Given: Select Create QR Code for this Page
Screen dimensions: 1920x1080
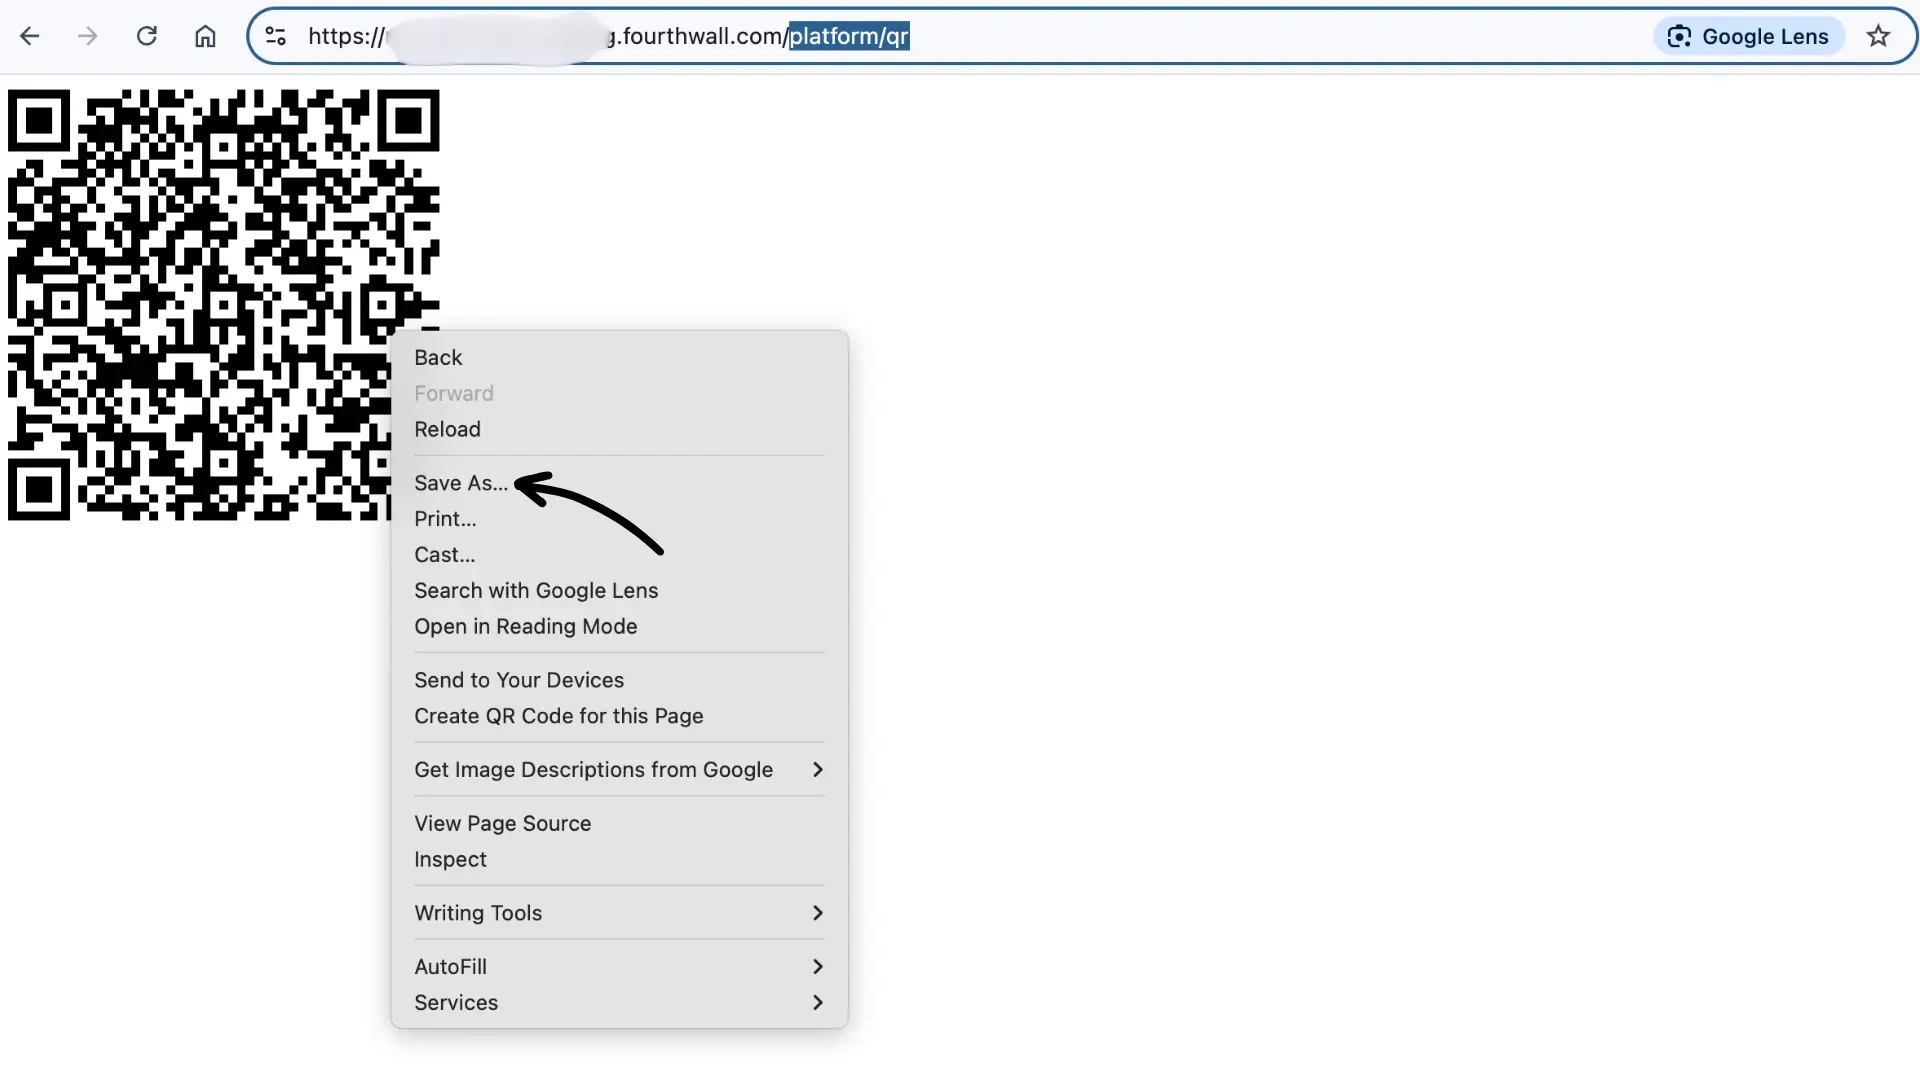Looking at the screenshot, I should [x=557, y=716].
